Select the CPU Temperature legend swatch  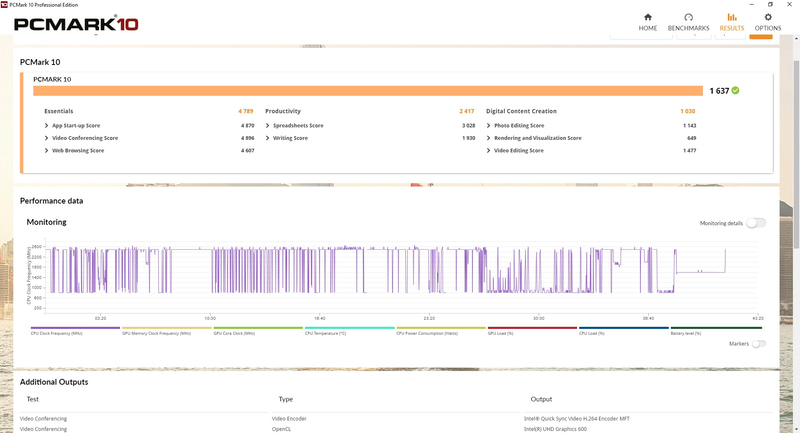[x=348, y=327]
